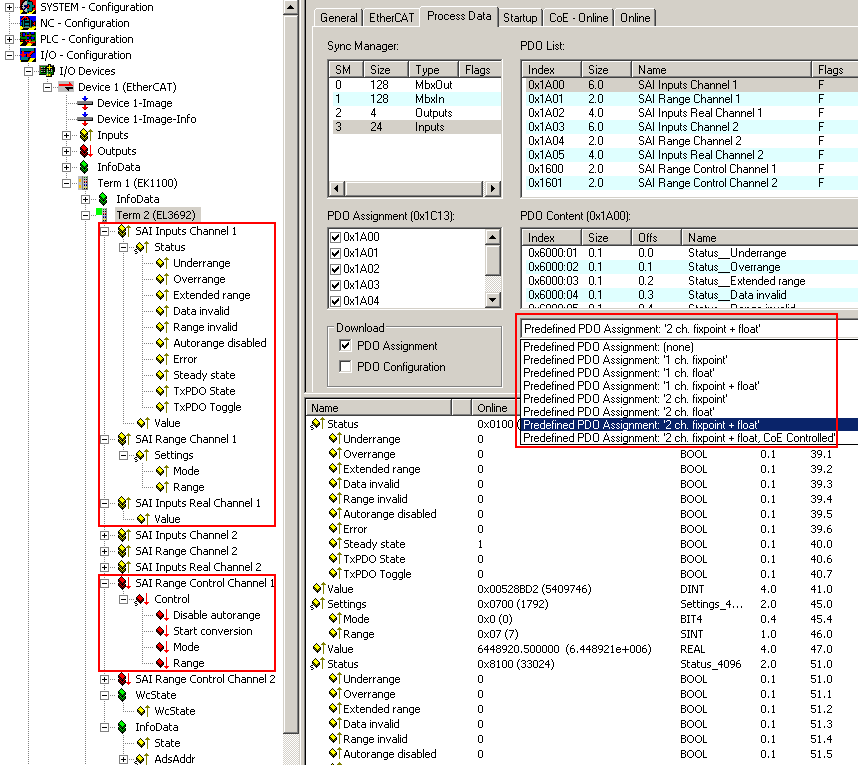Open the Startup tab
This screenshot has width=858, height=765.
[x=520, y=18]
